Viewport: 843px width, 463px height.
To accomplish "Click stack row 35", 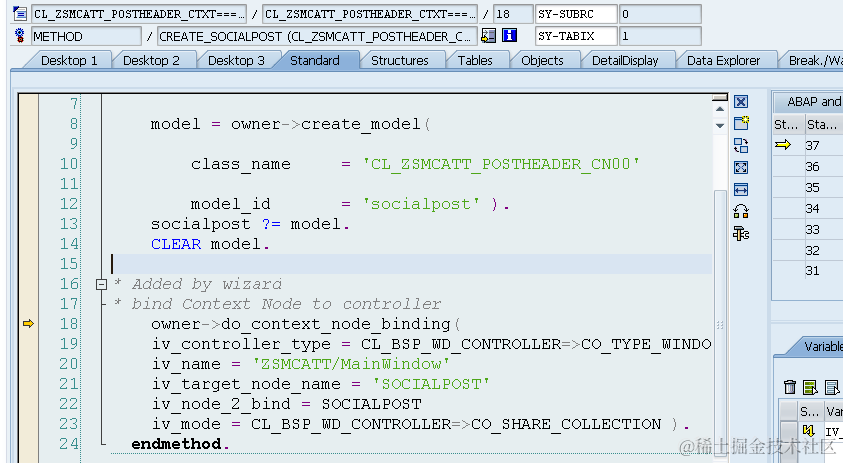I will point(808,188).
